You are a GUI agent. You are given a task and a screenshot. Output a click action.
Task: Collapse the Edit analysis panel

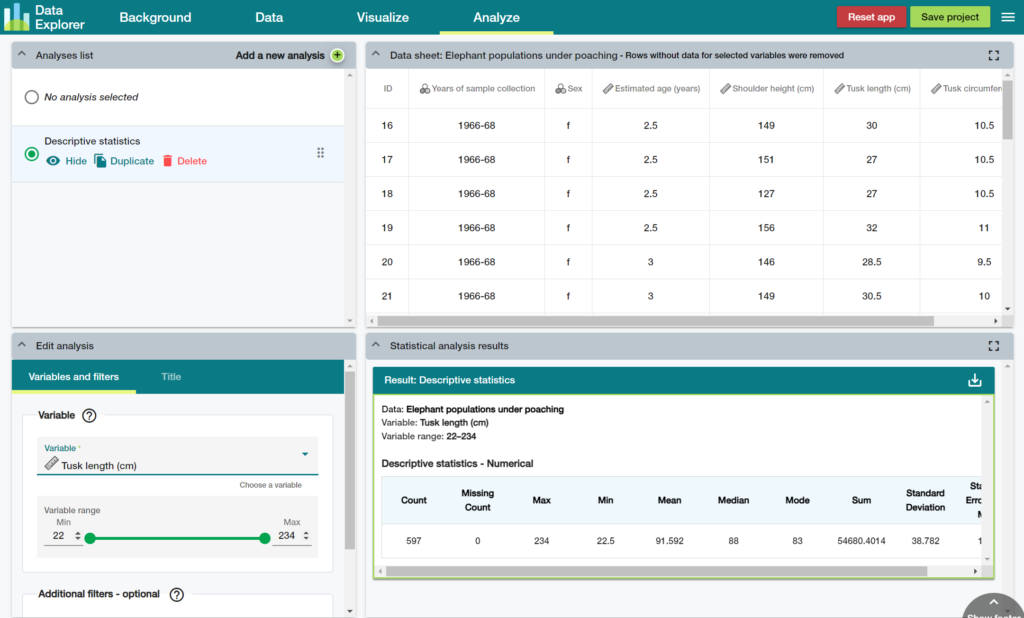click(22, 346)
